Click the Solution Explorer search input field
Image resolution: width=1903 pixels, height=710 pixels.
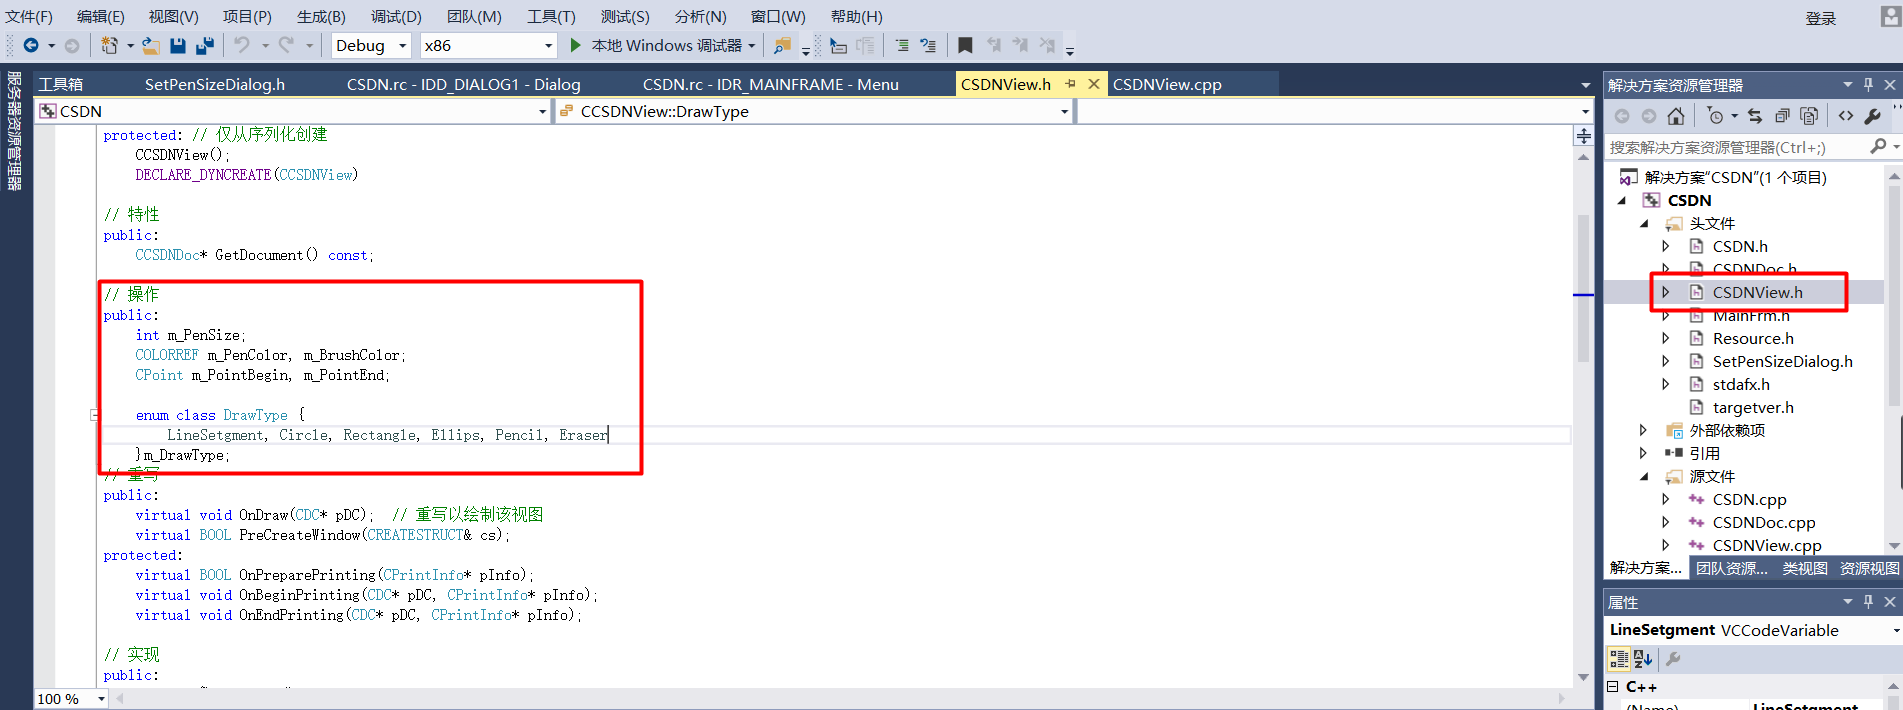1735,147
